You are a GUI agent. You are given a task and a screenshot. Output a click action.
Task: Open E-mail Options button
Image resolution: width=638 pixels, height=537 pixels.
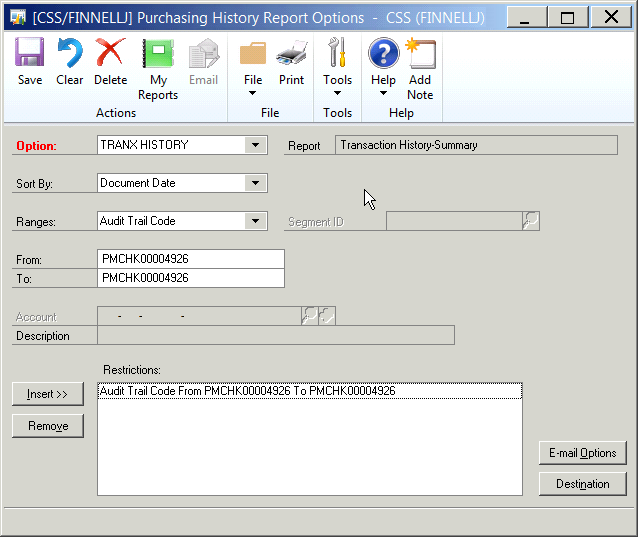coord(582,453)
